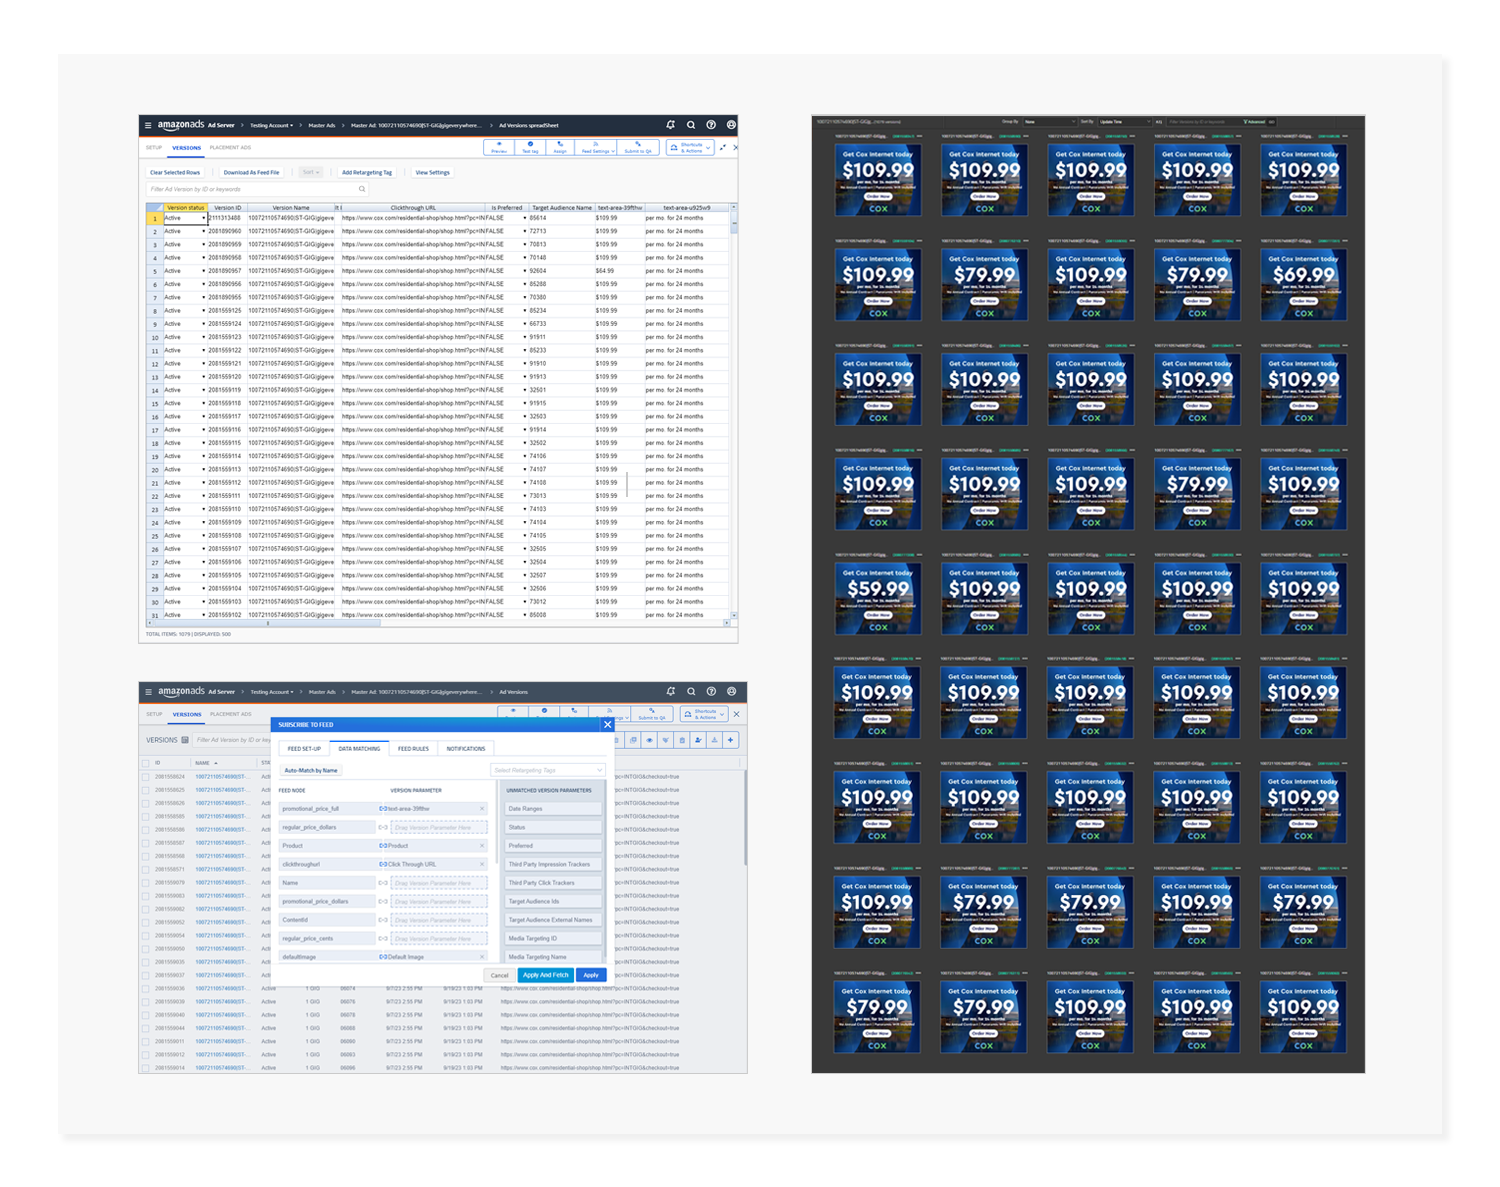
Task: Click assign person icon in lower versions toolbar
Action: (698, 740)
